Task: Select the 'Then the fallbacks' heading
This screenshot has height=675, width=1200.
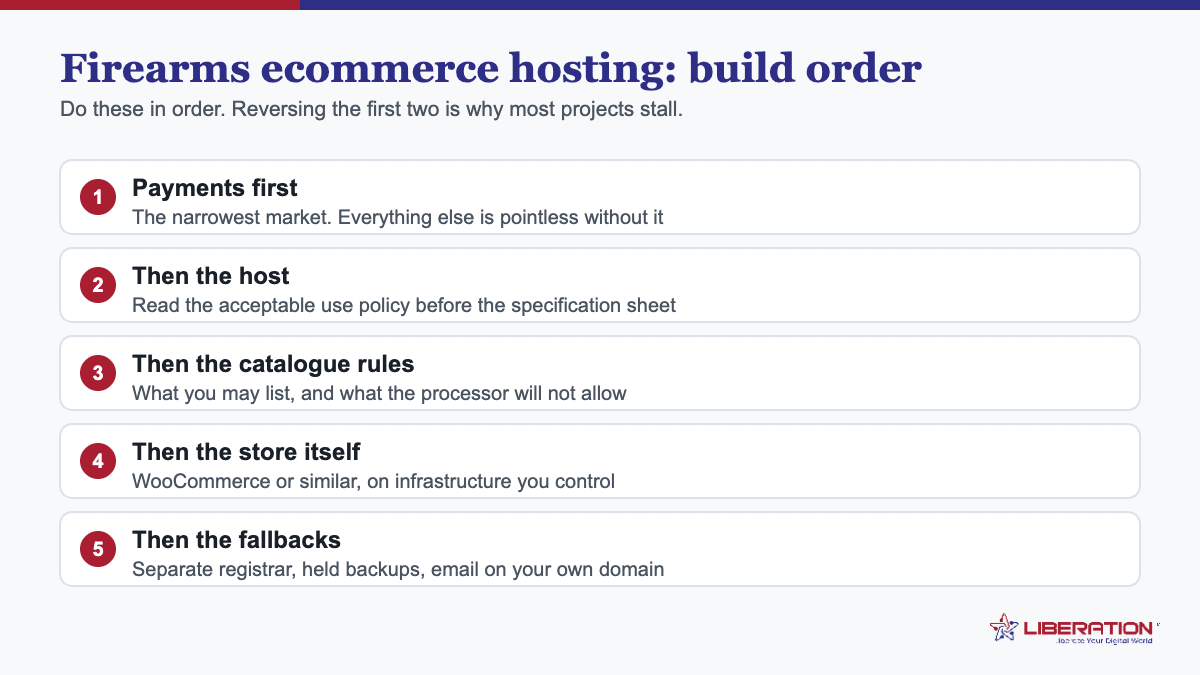Action: (236, 540)
